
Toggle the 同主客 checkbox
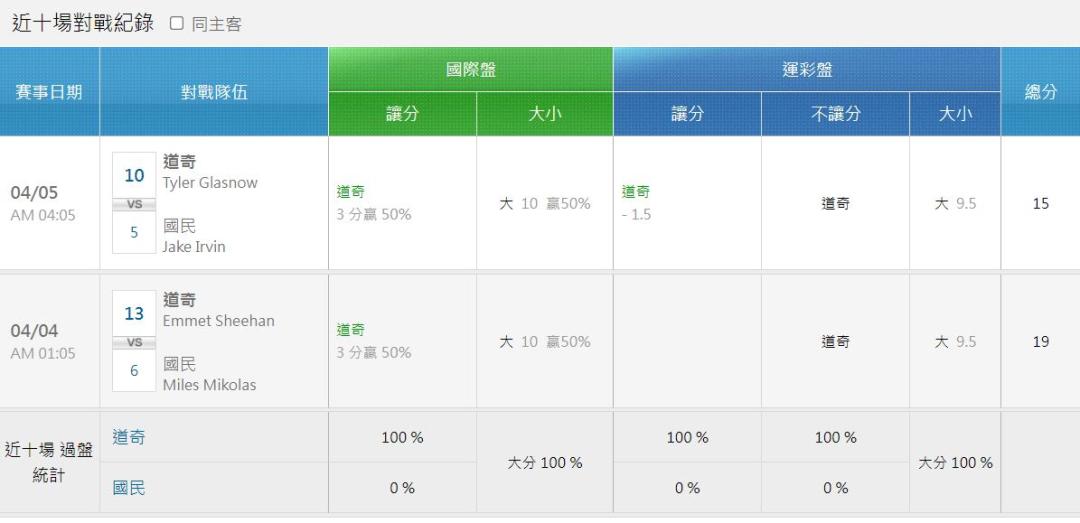[177, 23]
